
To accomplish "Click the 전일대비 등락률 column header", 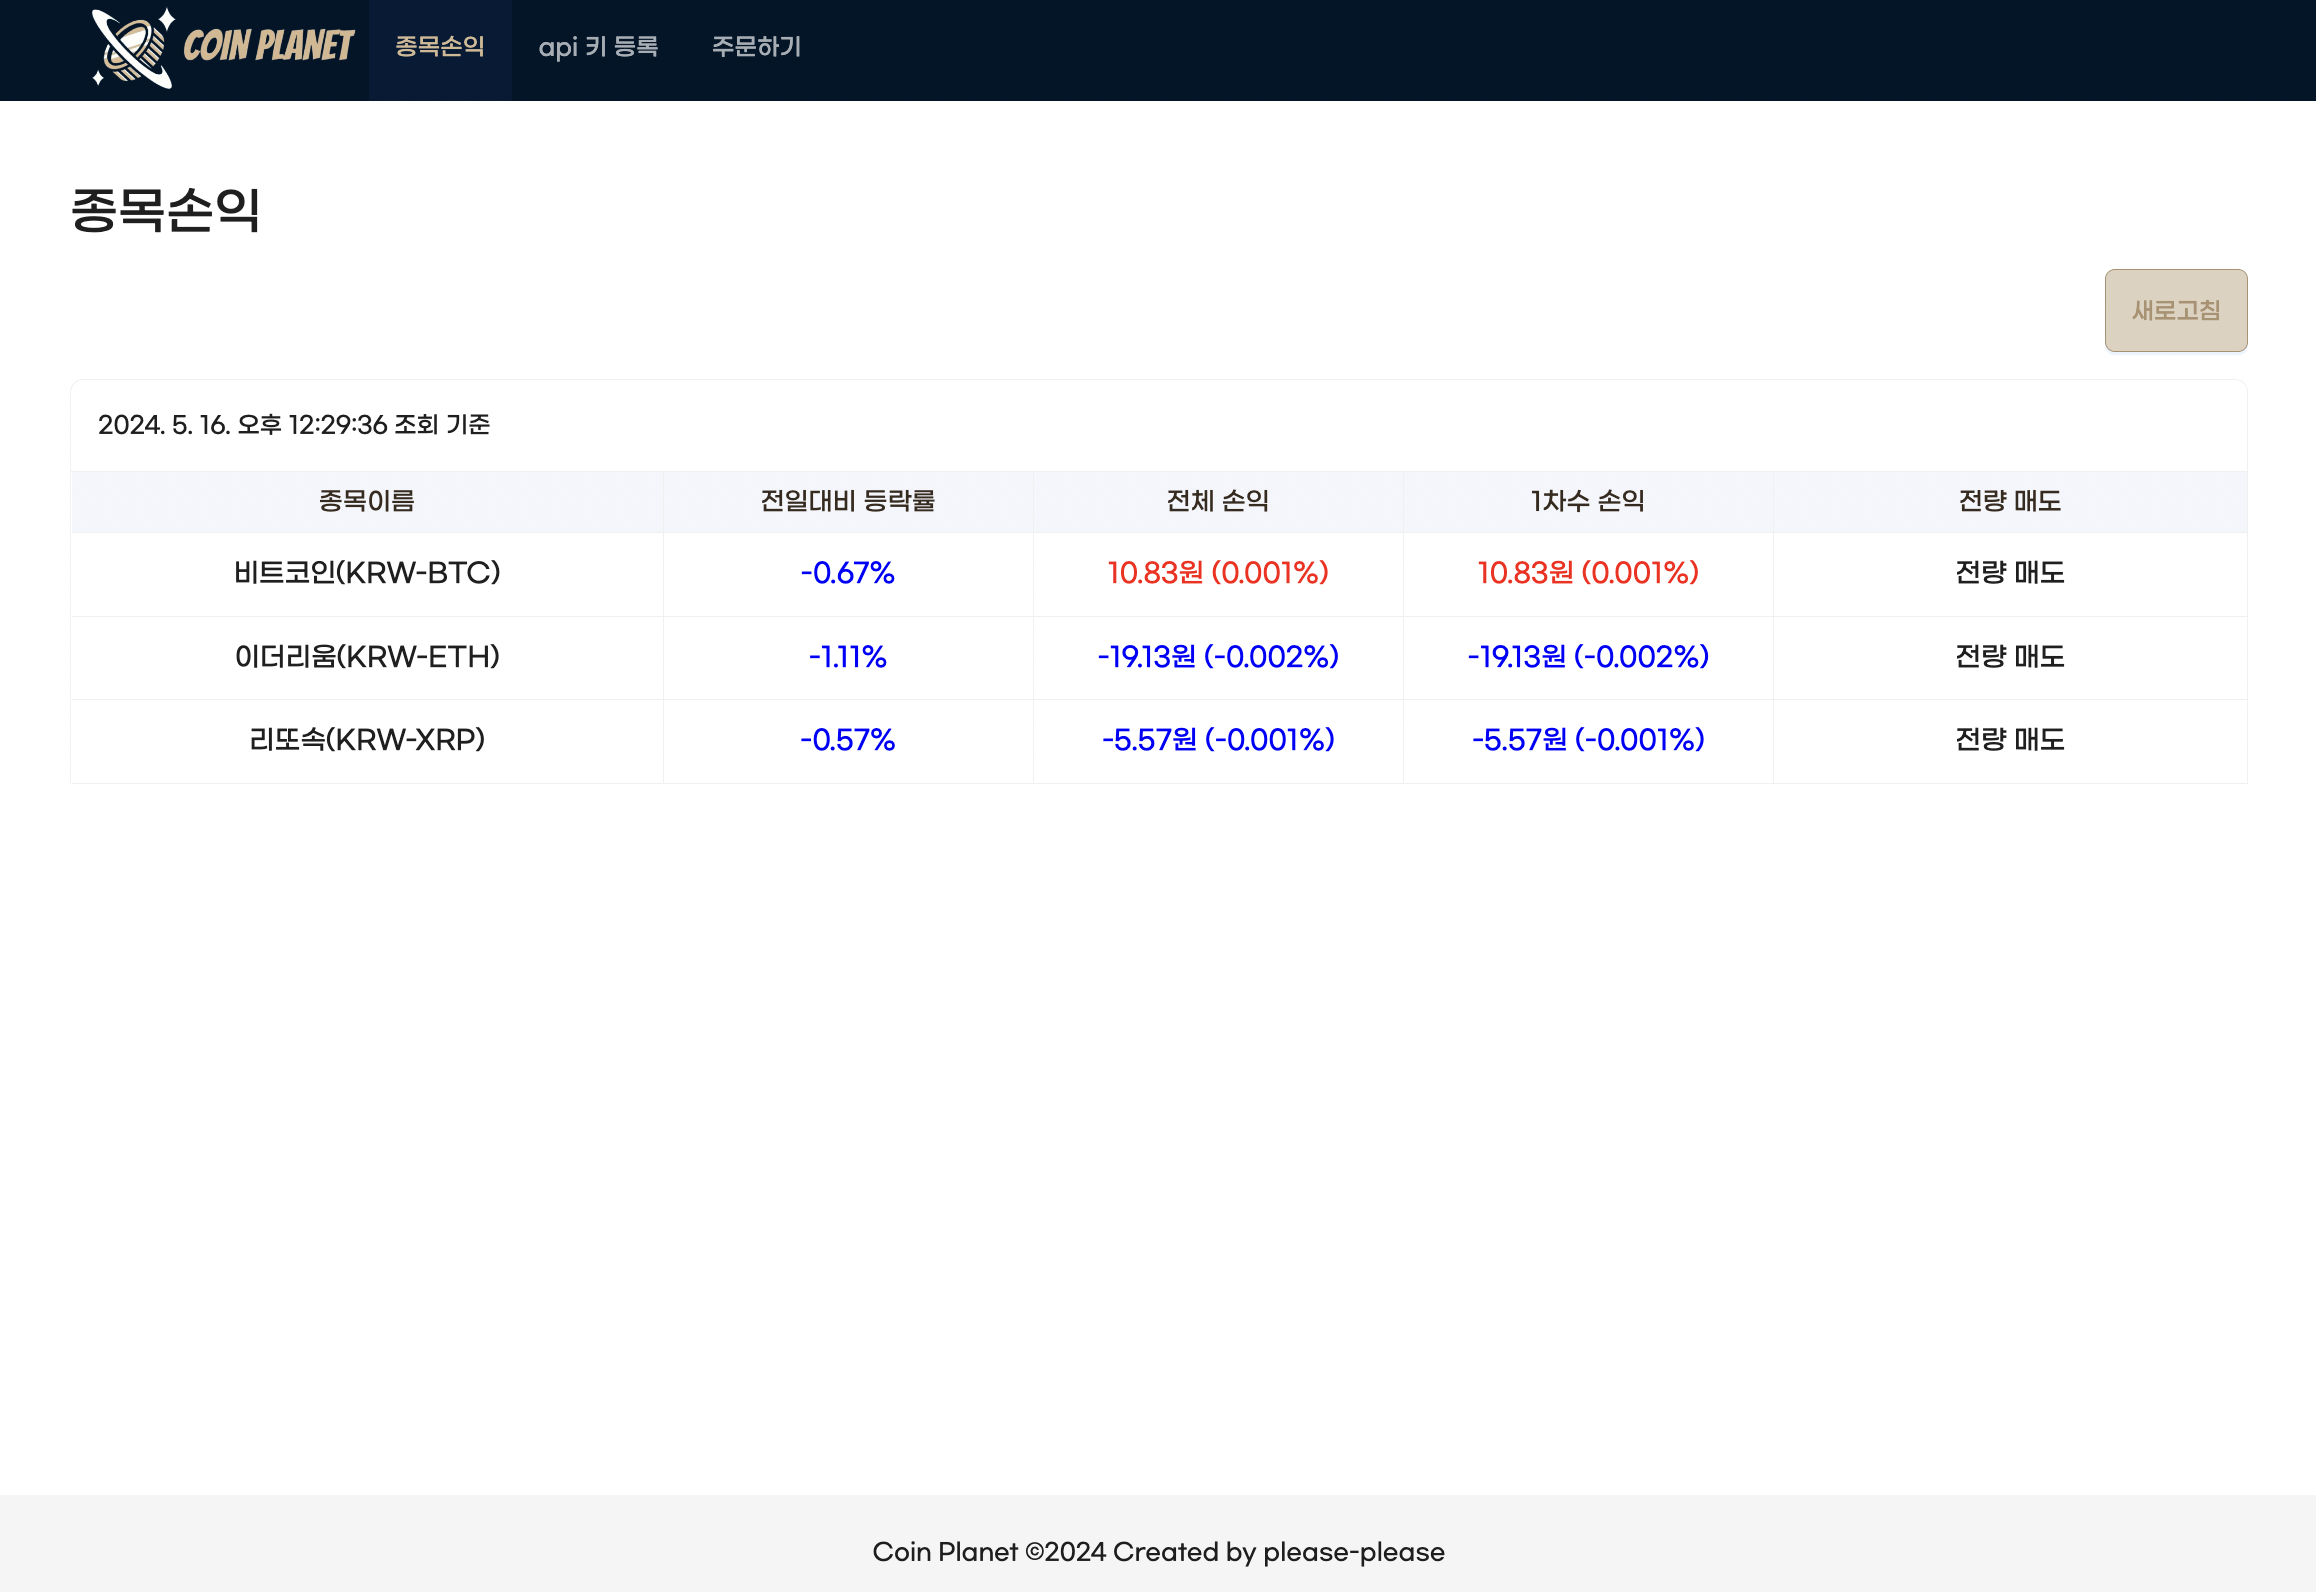I will 847,501.
